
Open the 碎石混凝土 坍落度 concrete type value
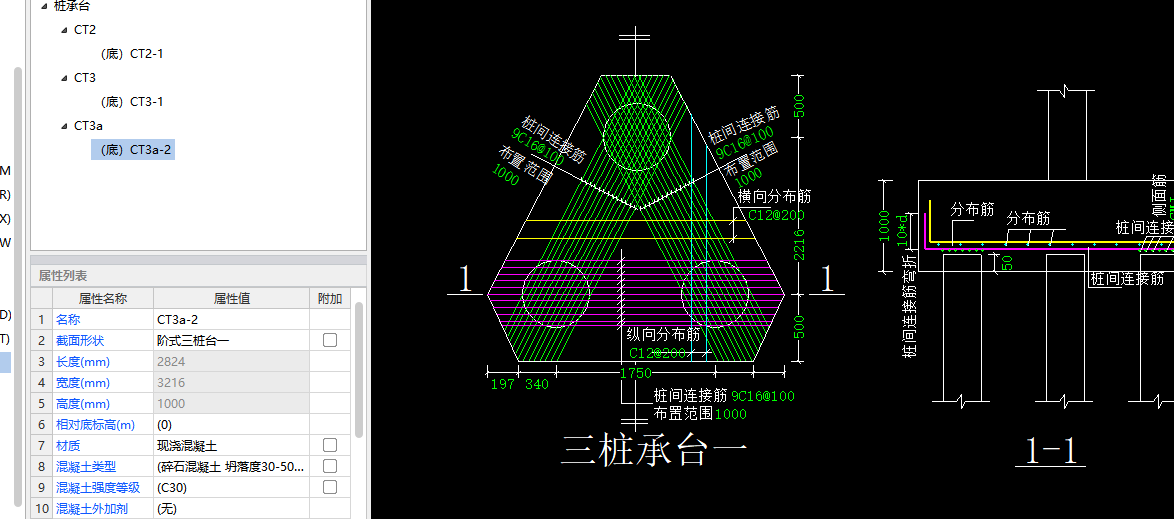tap(231, 467)
